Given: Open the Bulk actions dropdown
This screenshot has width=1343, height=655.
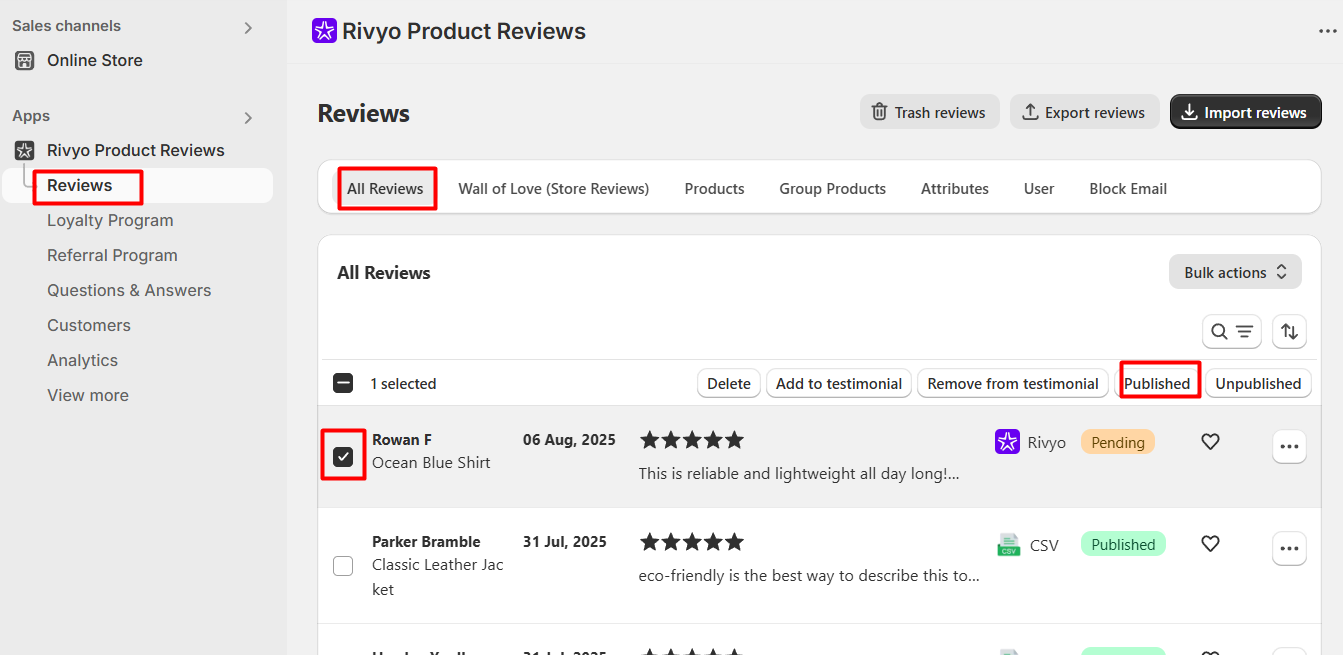Looking at the screenshot, I should pos(1235,272).
